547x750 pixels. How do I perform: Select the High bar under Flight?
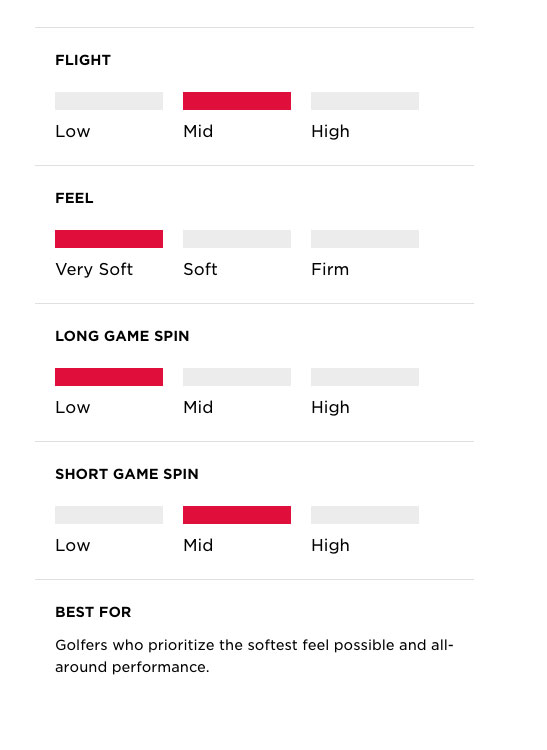point(365,101)
